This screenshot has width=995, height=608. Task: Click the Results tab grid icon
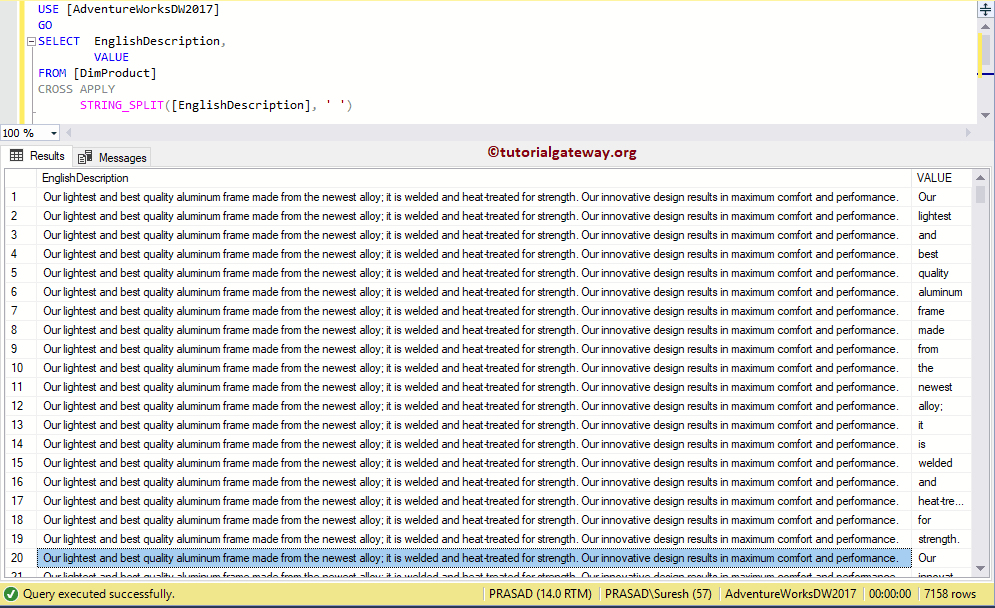point(18,156)
